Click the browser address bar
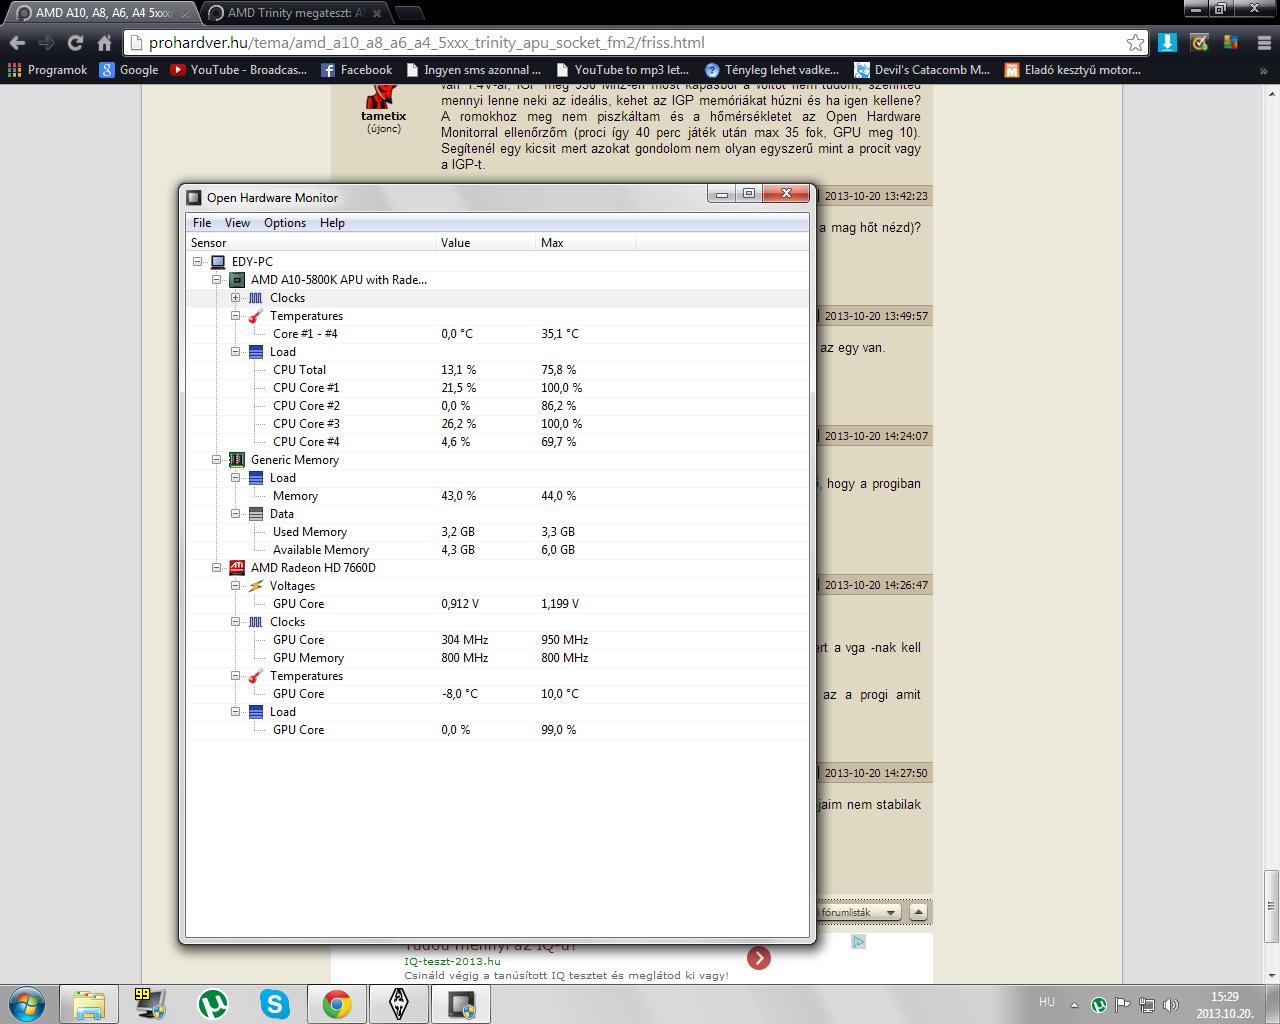 coord(630,43)
